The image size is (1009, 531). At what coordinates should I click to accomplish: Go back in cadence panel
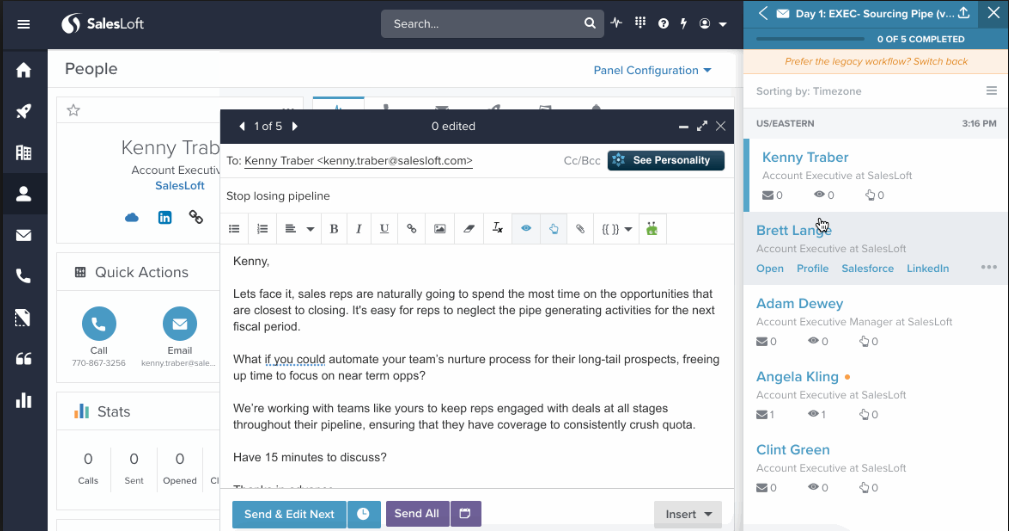pyautogui.click(x=763, y=13)
